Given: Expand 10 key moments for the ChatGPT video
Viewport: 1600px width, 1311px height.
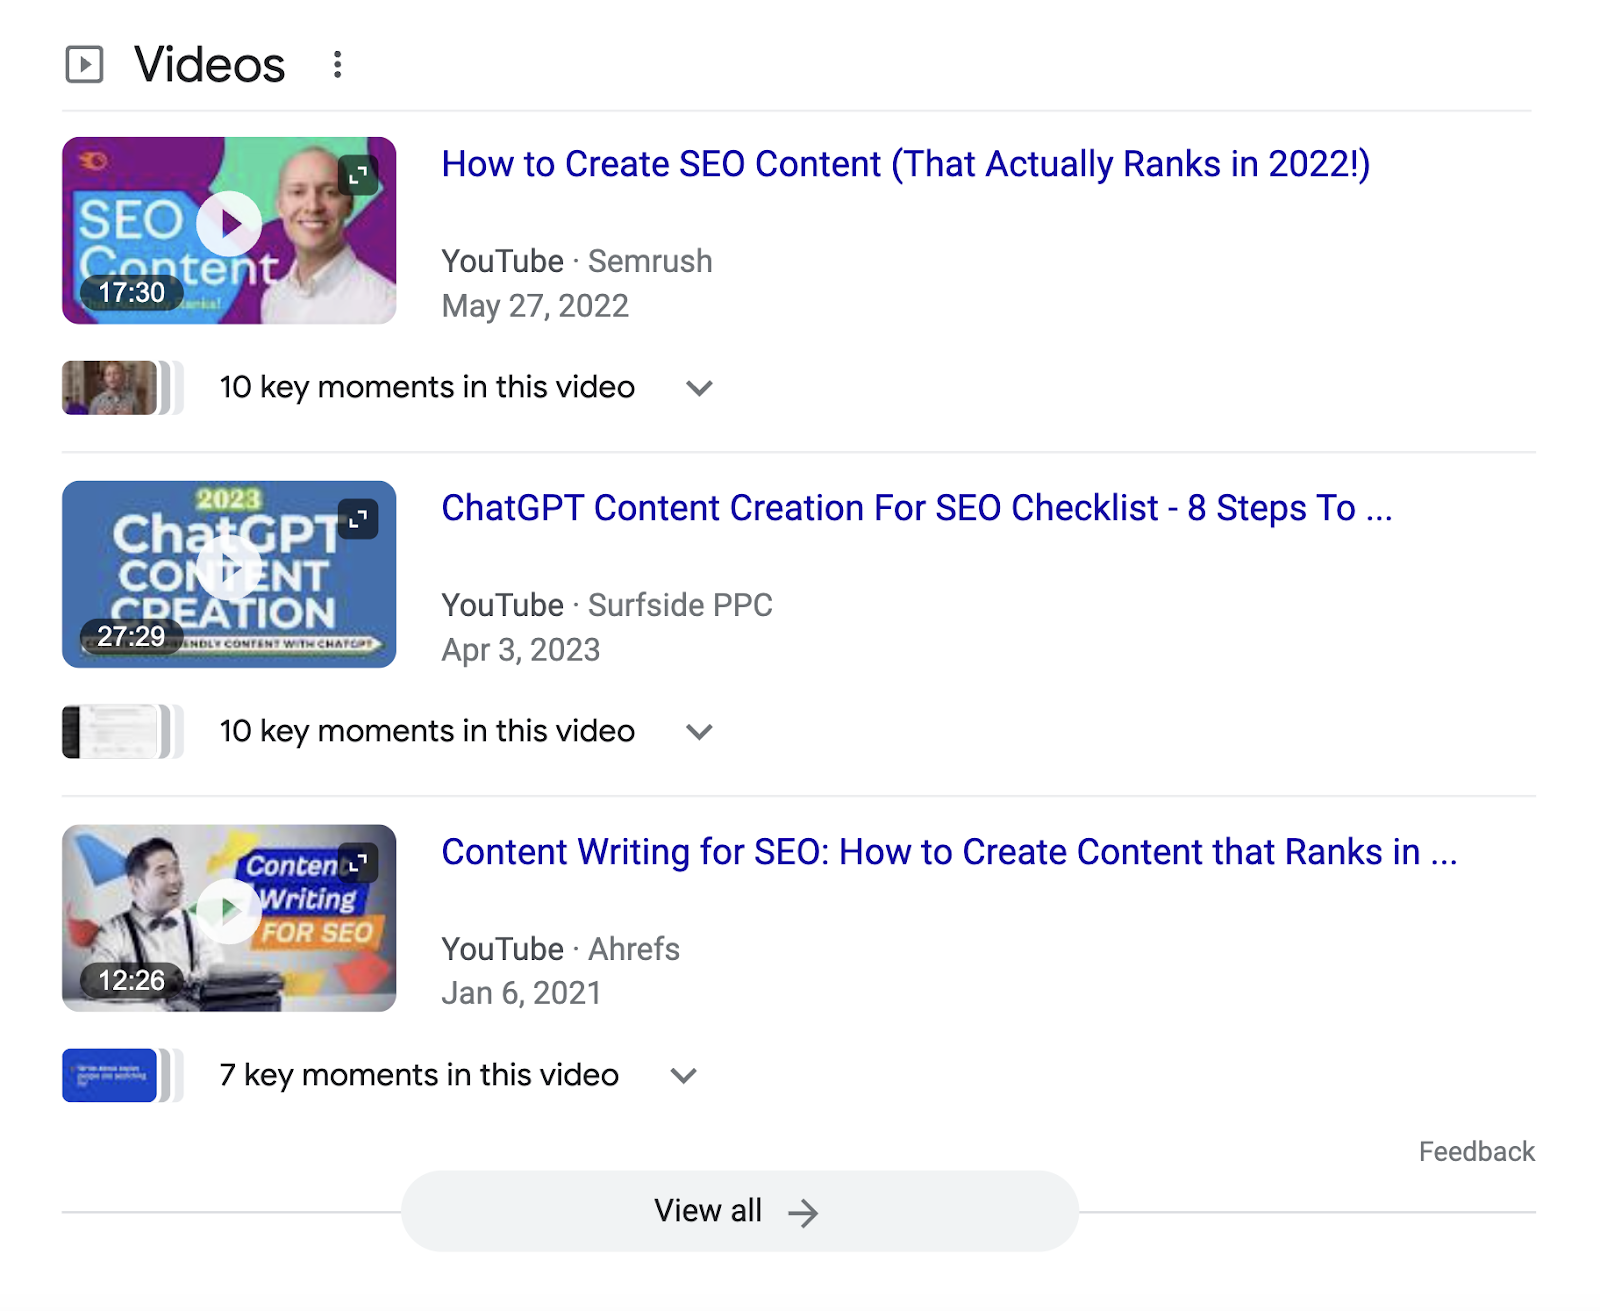Looking at the screenshot, I should (700, 731).
